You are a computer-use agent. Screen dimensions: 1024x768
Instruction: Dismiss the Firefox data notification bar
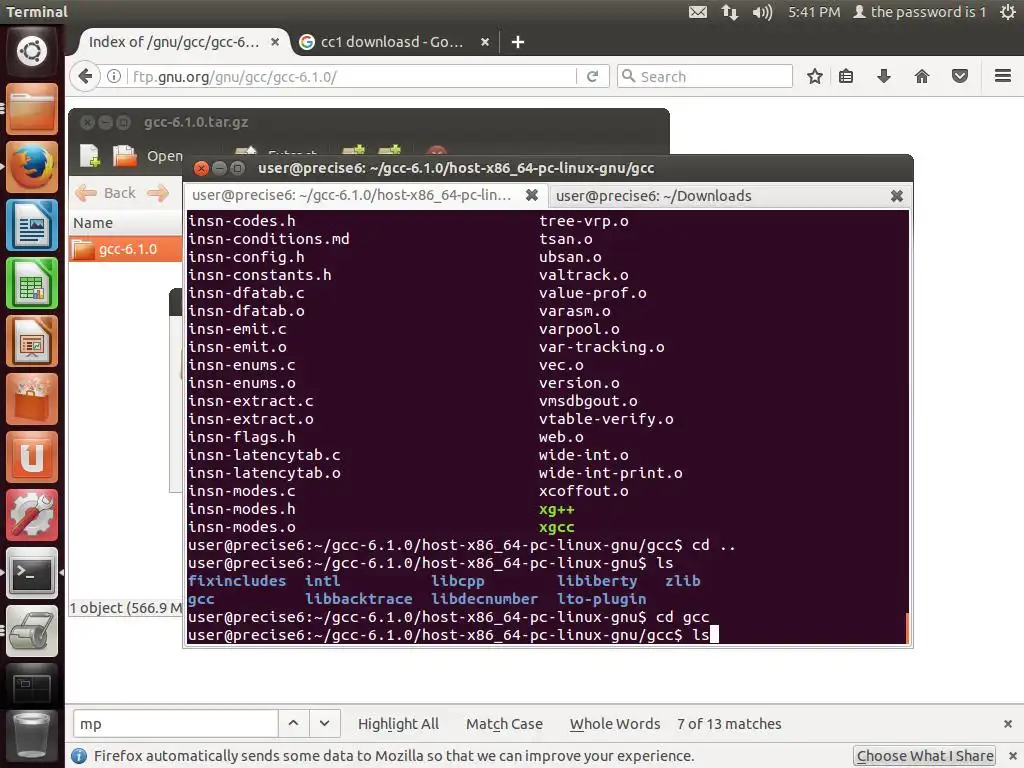[x=1013, y=756]
